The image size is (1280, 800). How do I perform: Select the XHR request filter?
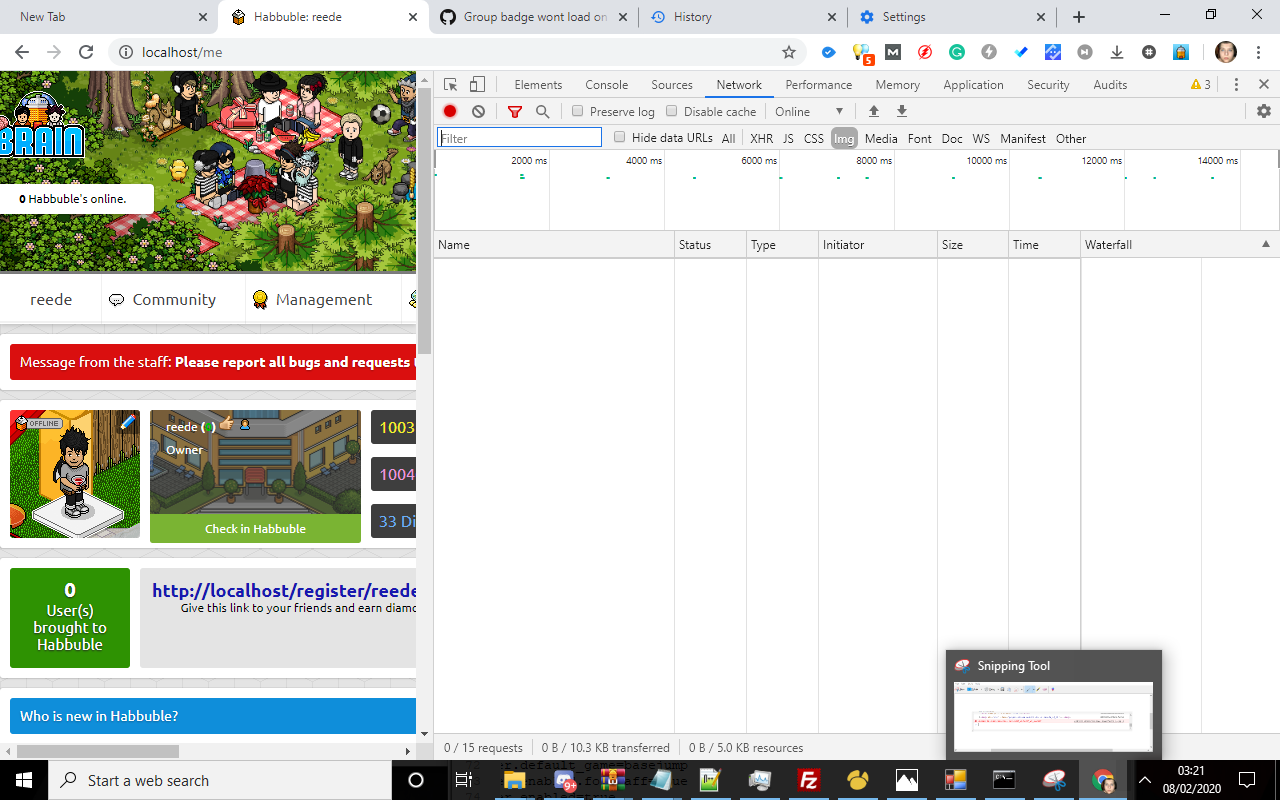(x=761, y=138)
